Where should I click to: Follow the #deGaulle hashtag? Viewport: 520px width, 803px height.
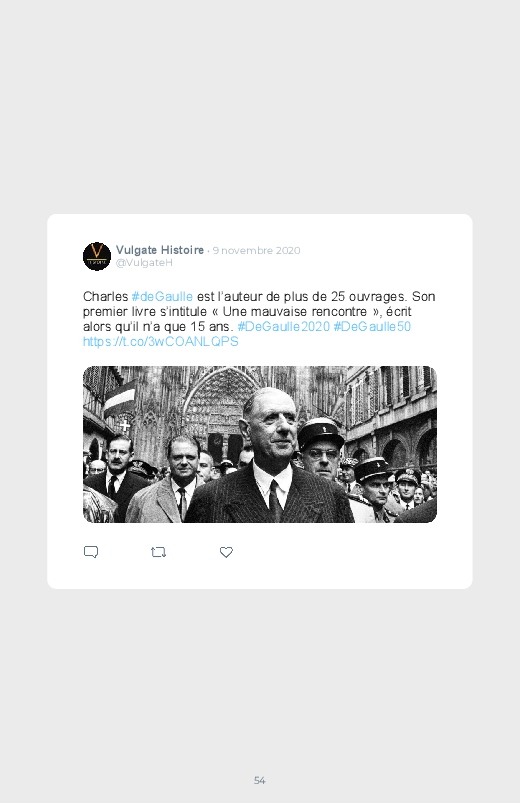[162, 297]
